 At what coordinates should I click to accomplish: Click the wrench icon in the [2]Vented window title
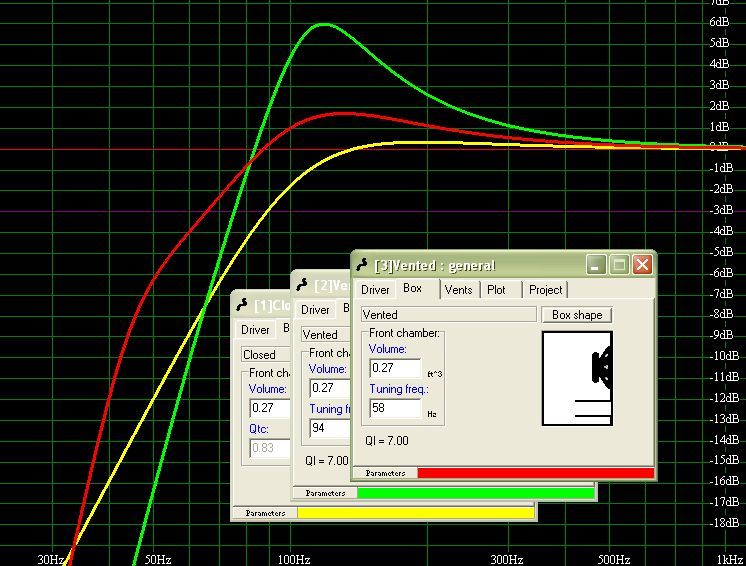[x=302, y=285]
